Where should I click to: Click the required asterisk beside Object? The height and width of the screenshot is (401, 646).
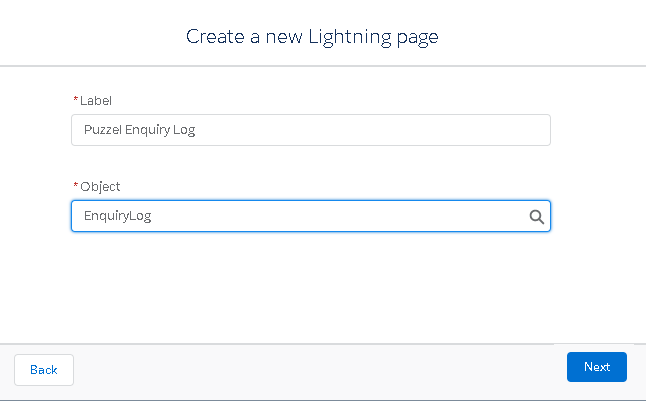point(75,186)
